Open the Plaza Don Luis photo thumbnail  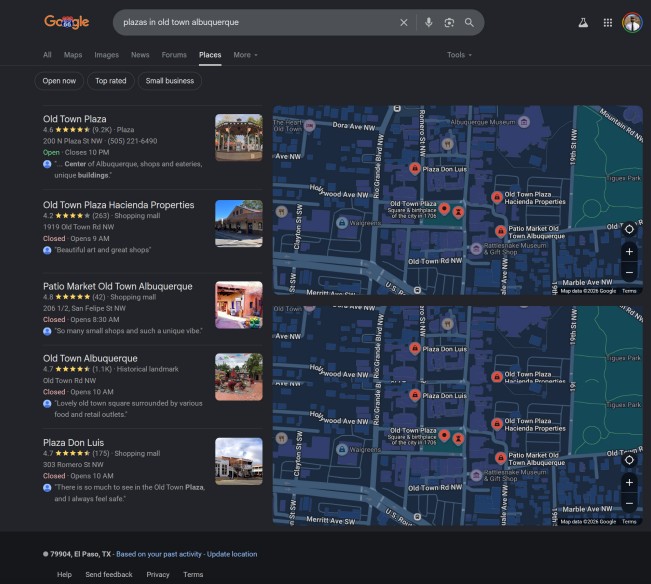tap(239, 461)
